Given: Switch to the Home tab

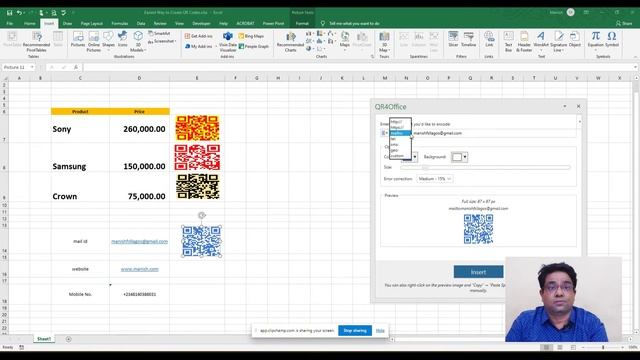Looking at the screenshot, I should 29,24.
